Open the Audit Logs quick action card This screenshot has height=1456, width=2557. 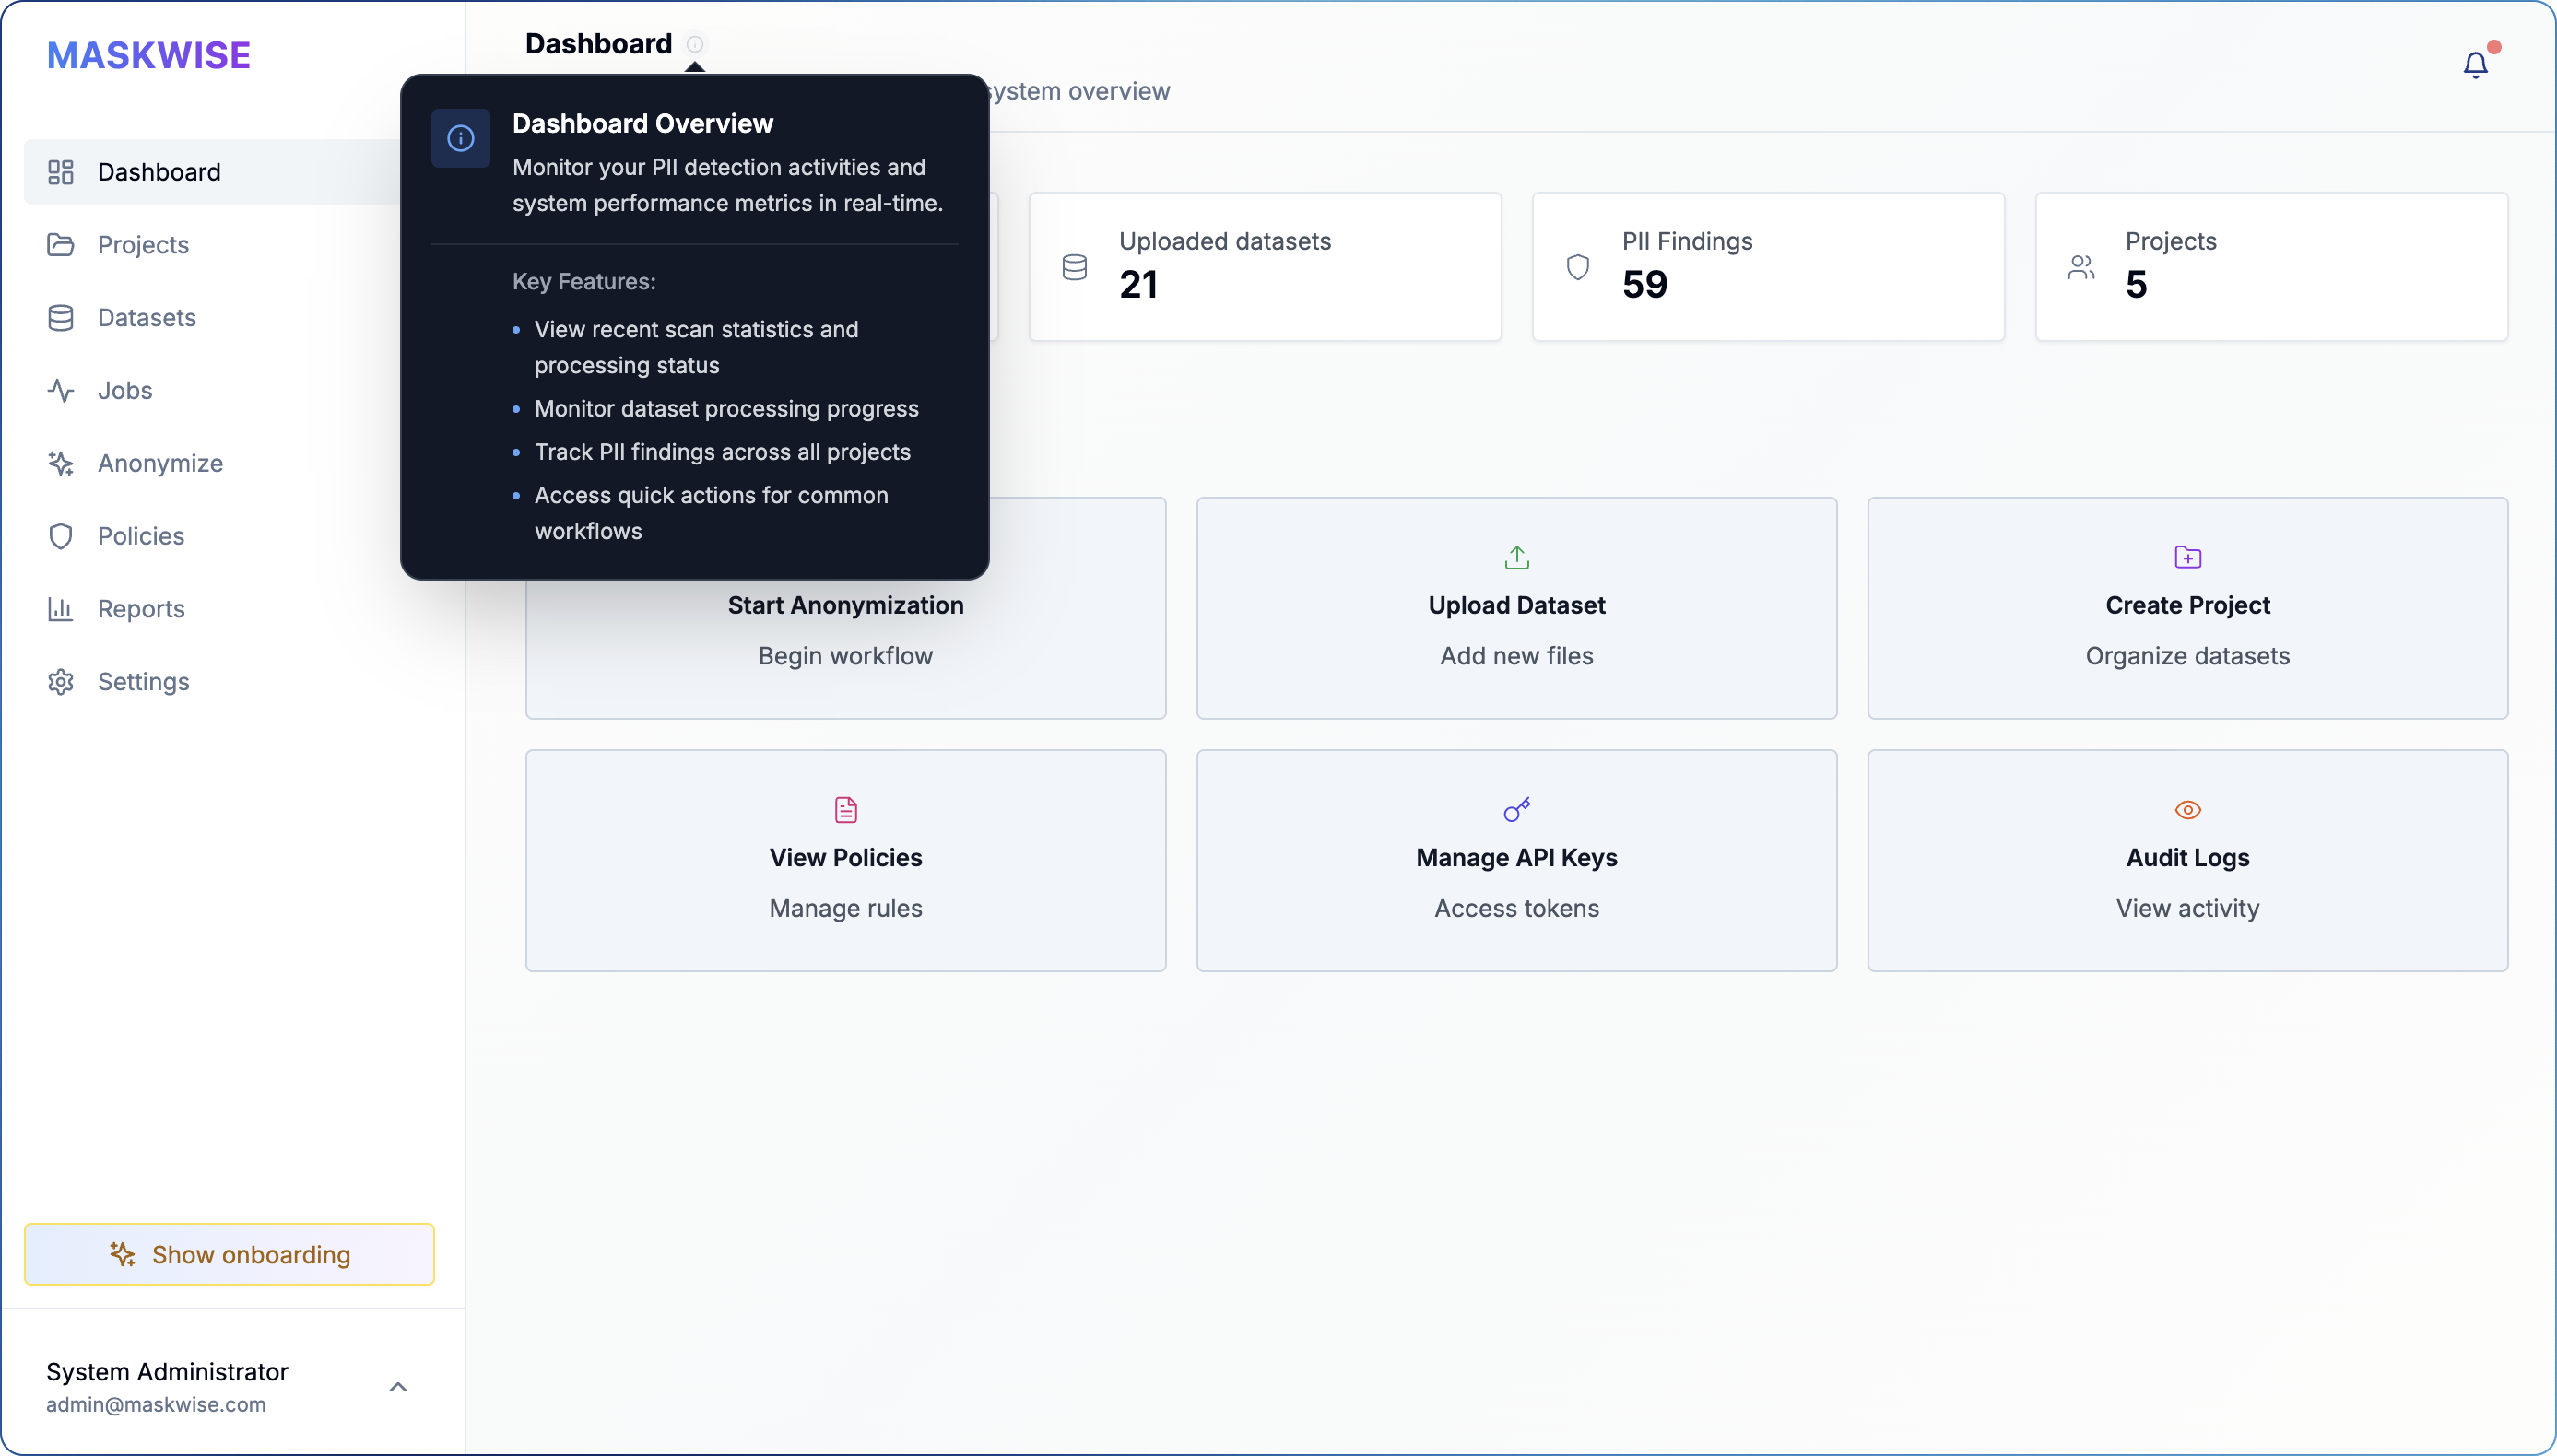(x=2188, y=861)
